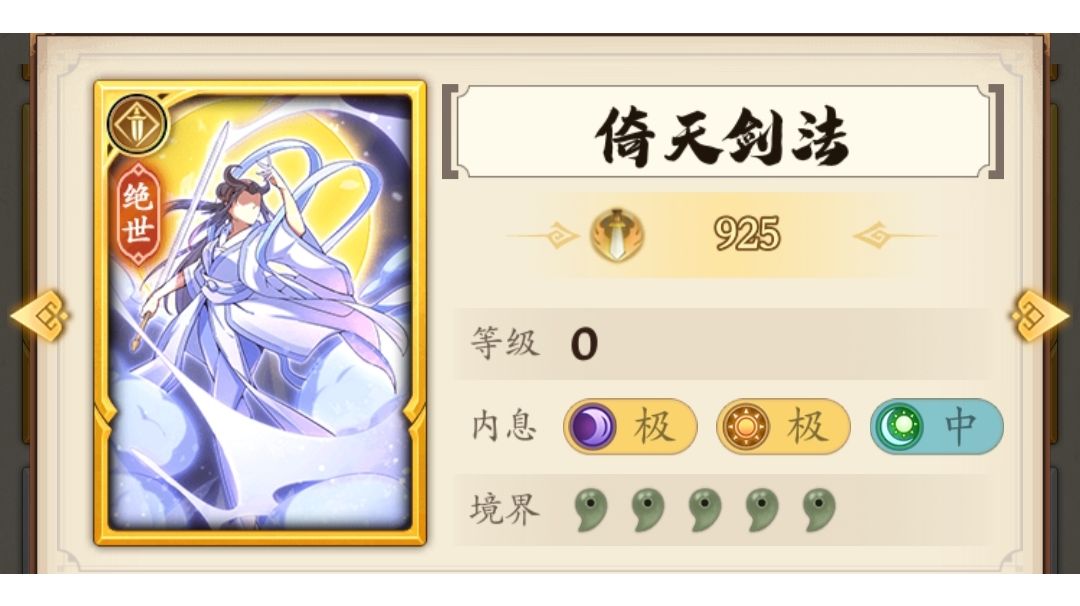This screenshot has width=1080, height=606.
Task: Open the swordswoman card artwork
Action: click(x=260, y=313)
